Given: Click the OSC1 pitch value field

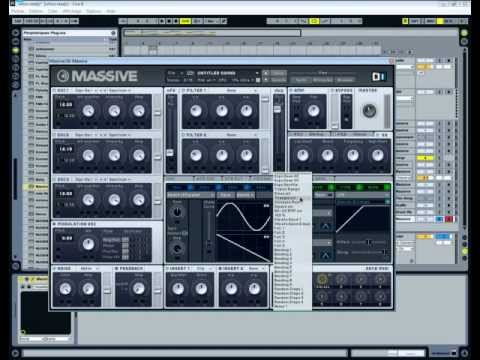Looking at the screenshot, I should tap(66, 104).
